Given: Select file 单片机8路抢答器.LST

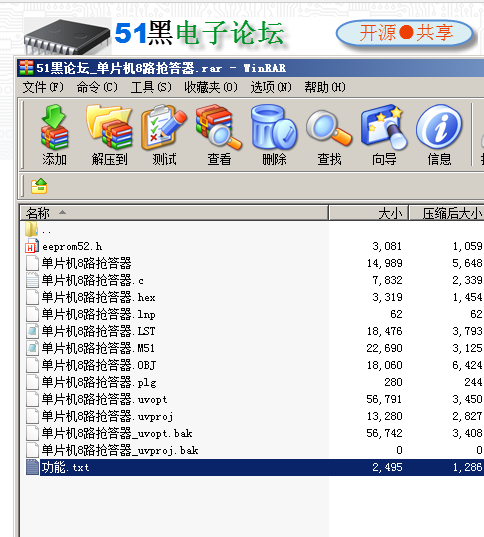Looking at the screenshot, I should click(98, 331).
